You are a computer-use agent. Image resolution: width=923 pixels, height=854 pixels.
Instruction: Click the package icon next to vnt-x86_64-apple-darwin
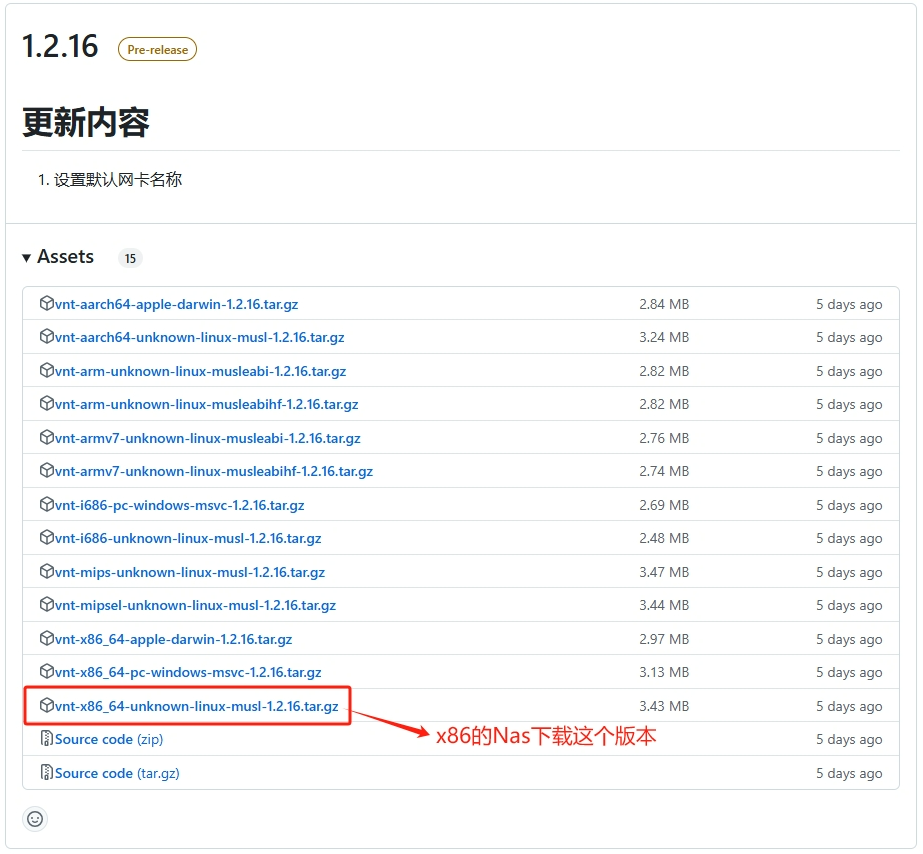click(47, 638)
